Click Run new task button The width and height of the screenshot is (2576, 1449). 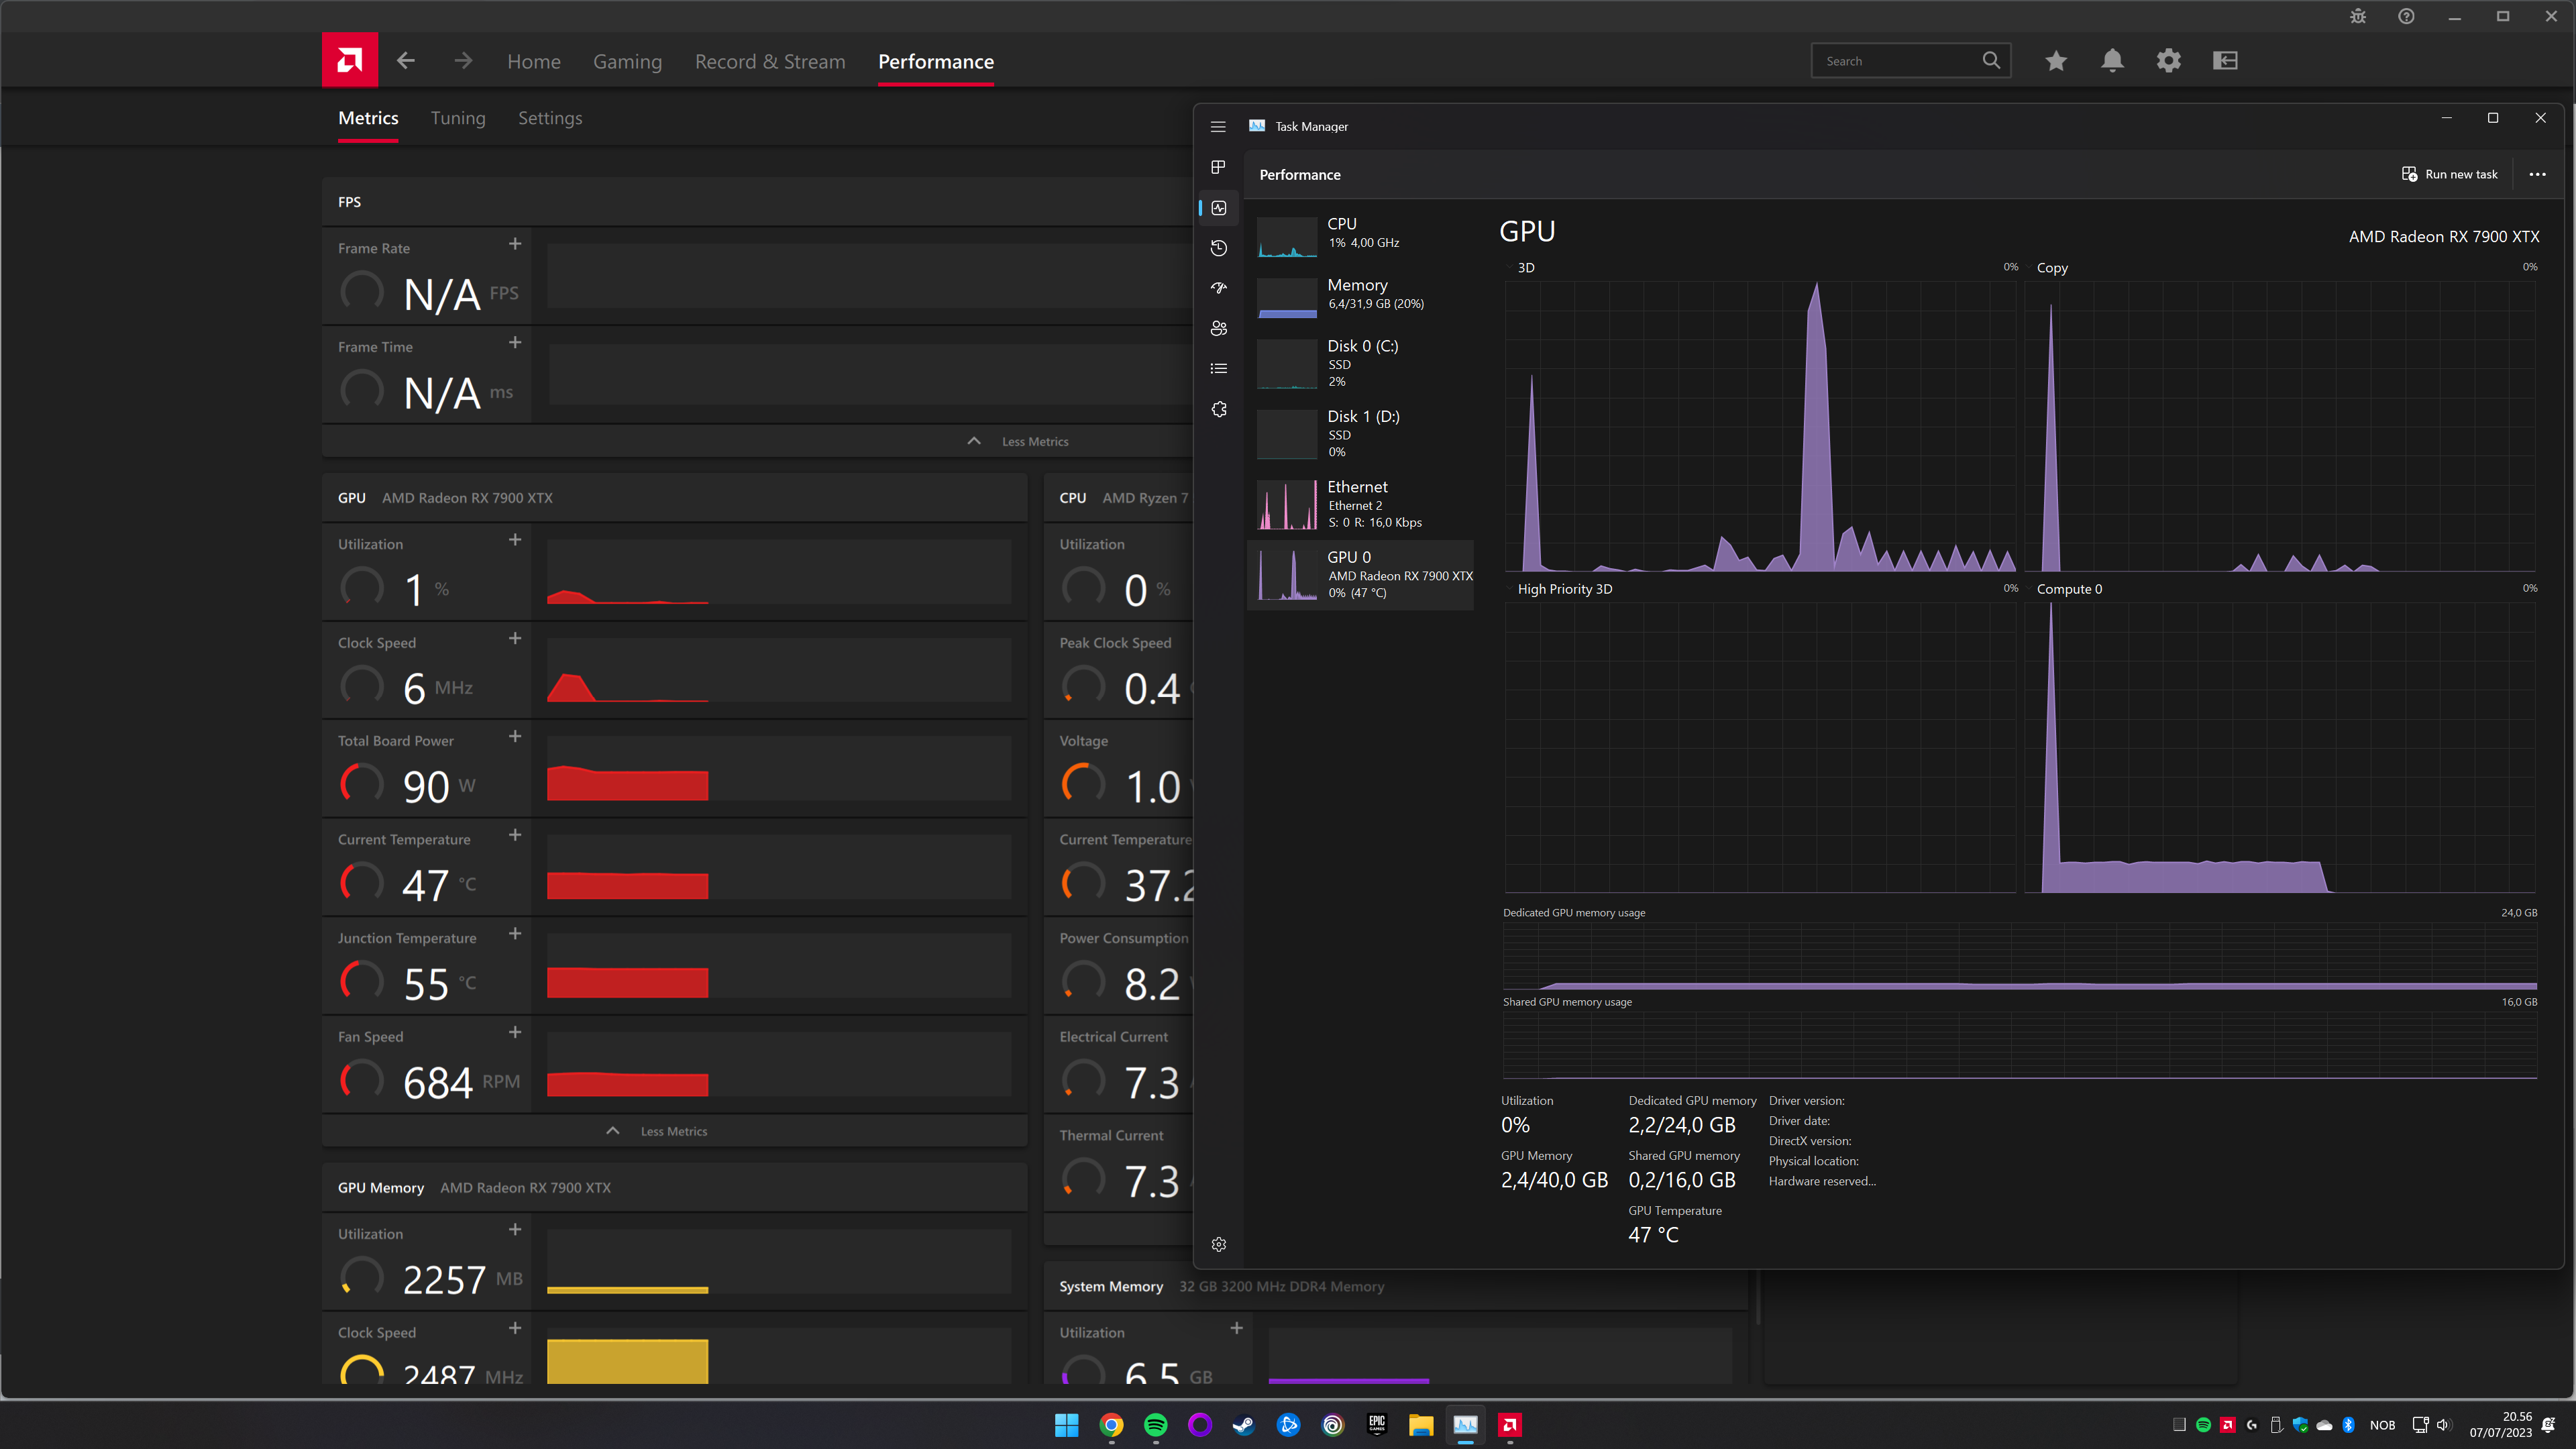2450,174
